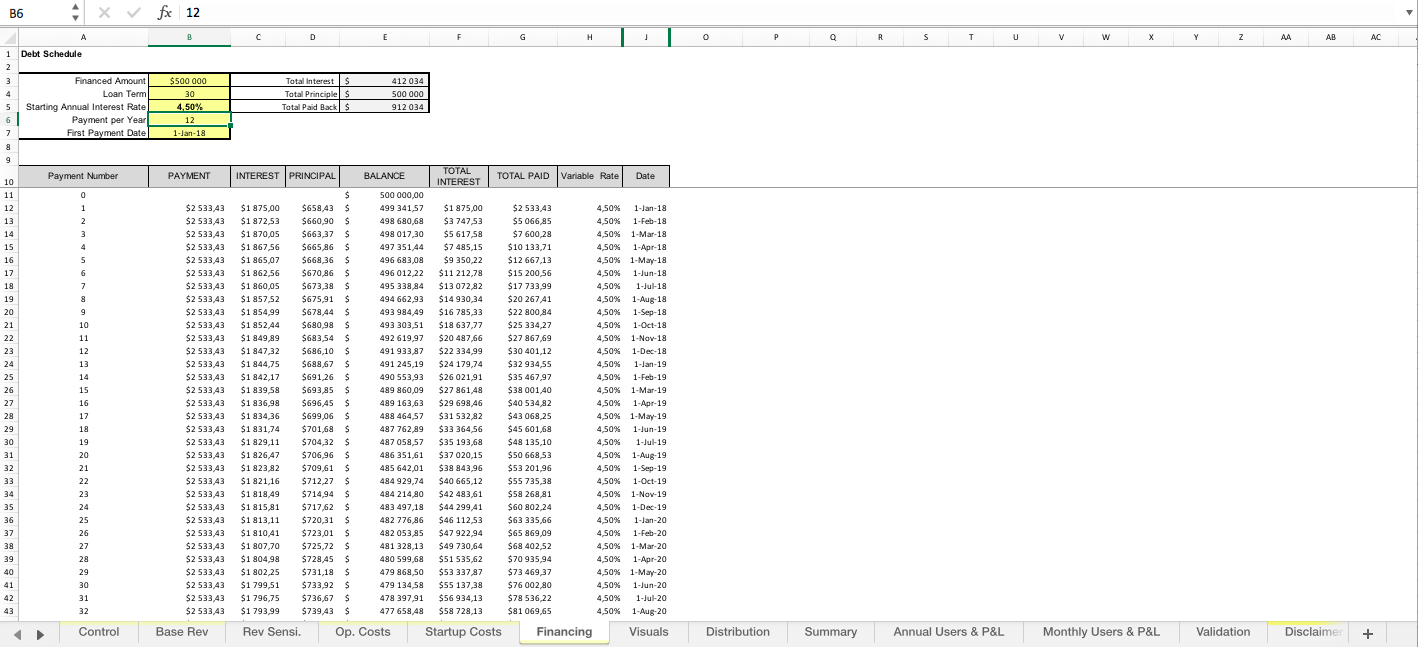Select row 43 header
This screenshot has height=647, width=1418.
click(x=8, y=611)
